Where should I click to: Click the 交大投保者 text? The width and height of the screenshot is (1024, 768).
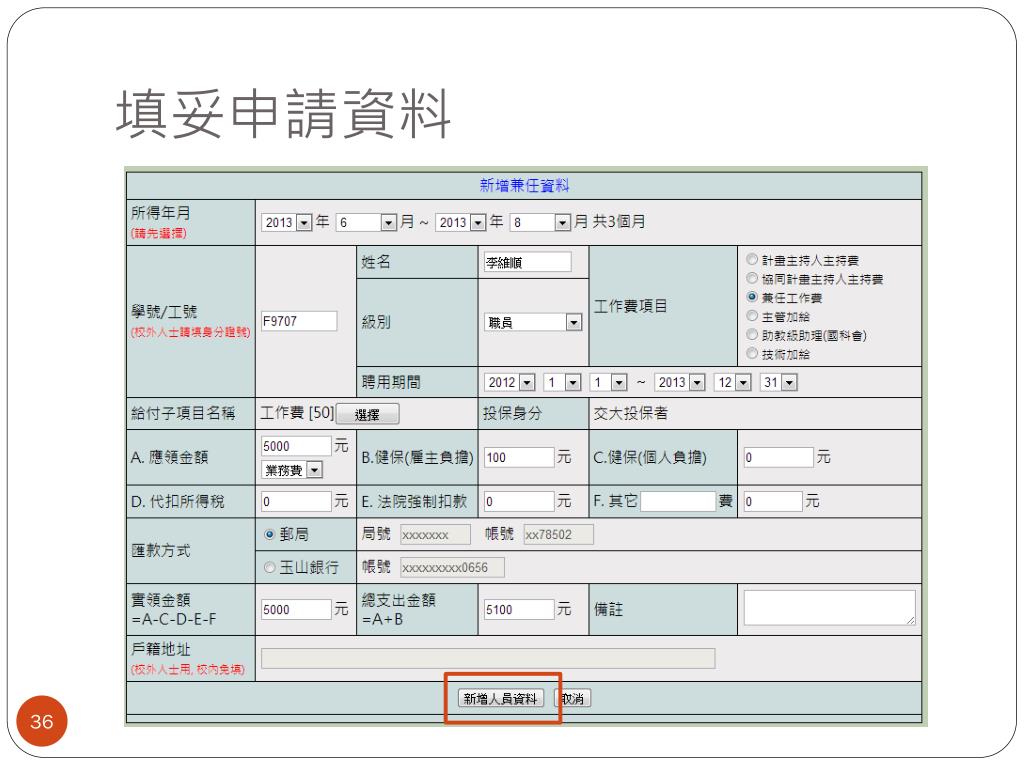point(630,413)
